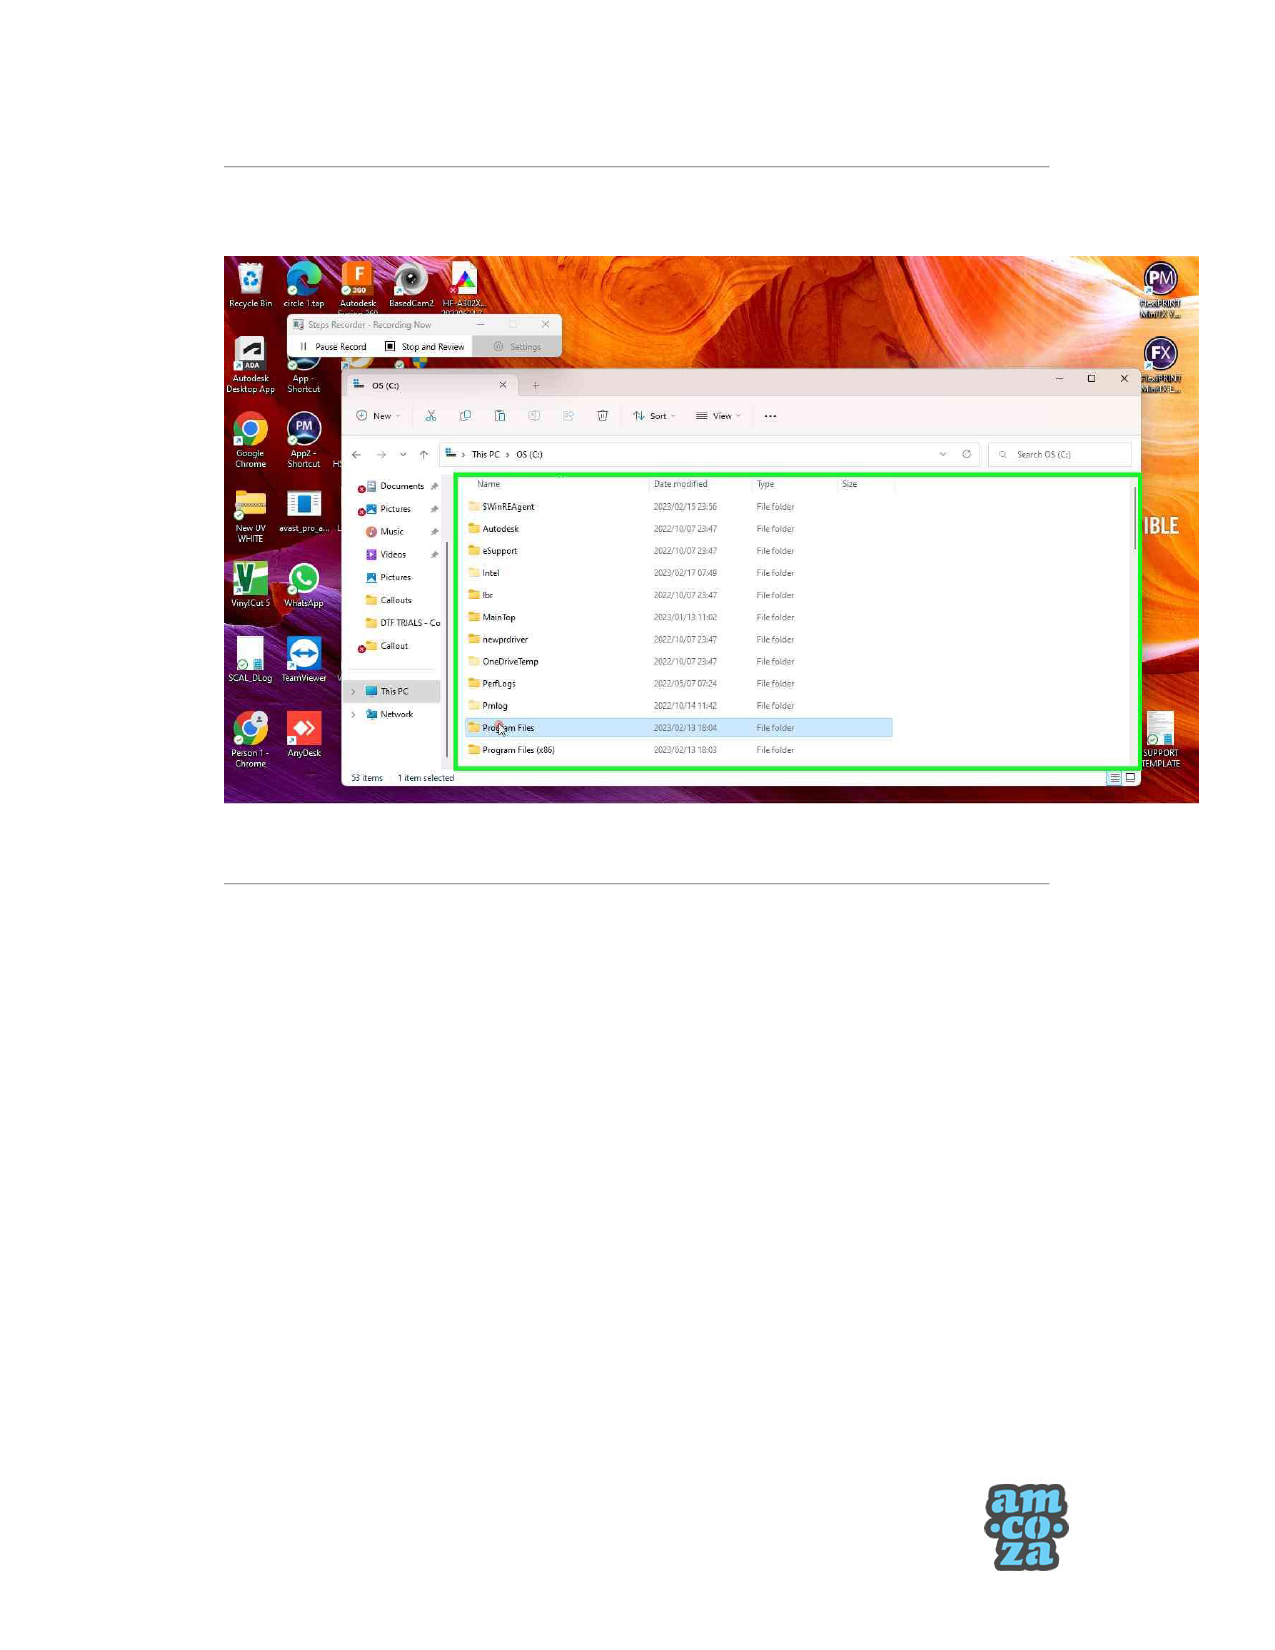
Task: Click the Refresh icon beside the address bar
Action: coord(966,454)
